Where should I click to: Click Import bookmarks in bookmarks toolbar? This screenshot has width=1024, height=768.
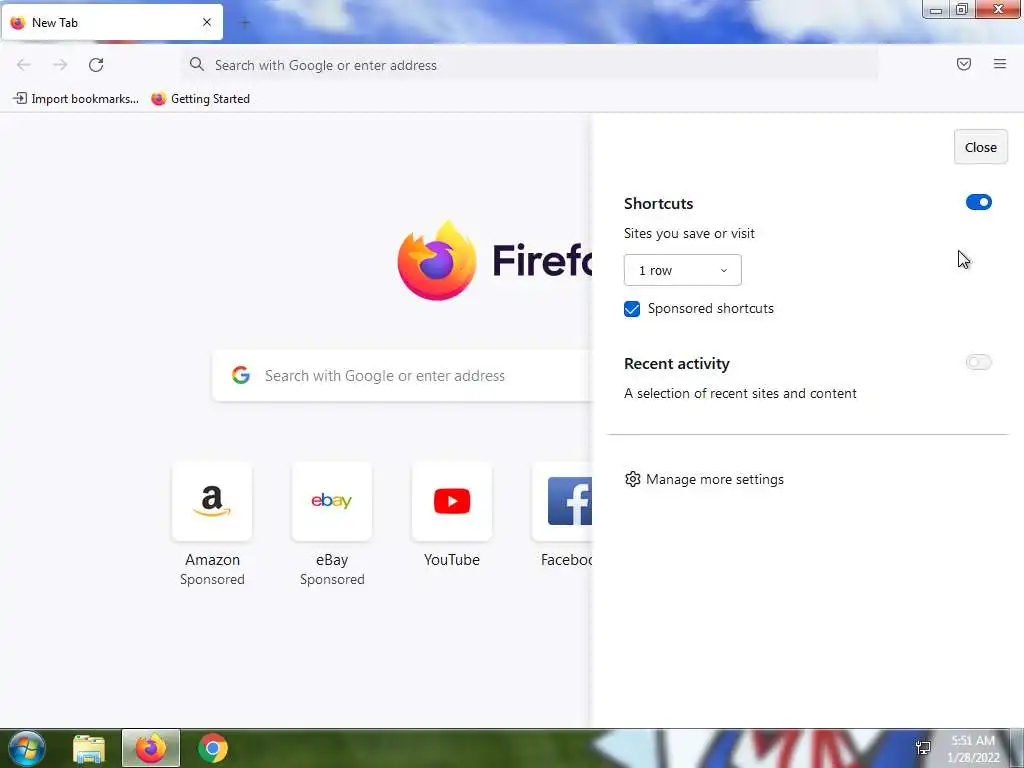[x=76, y=99]
